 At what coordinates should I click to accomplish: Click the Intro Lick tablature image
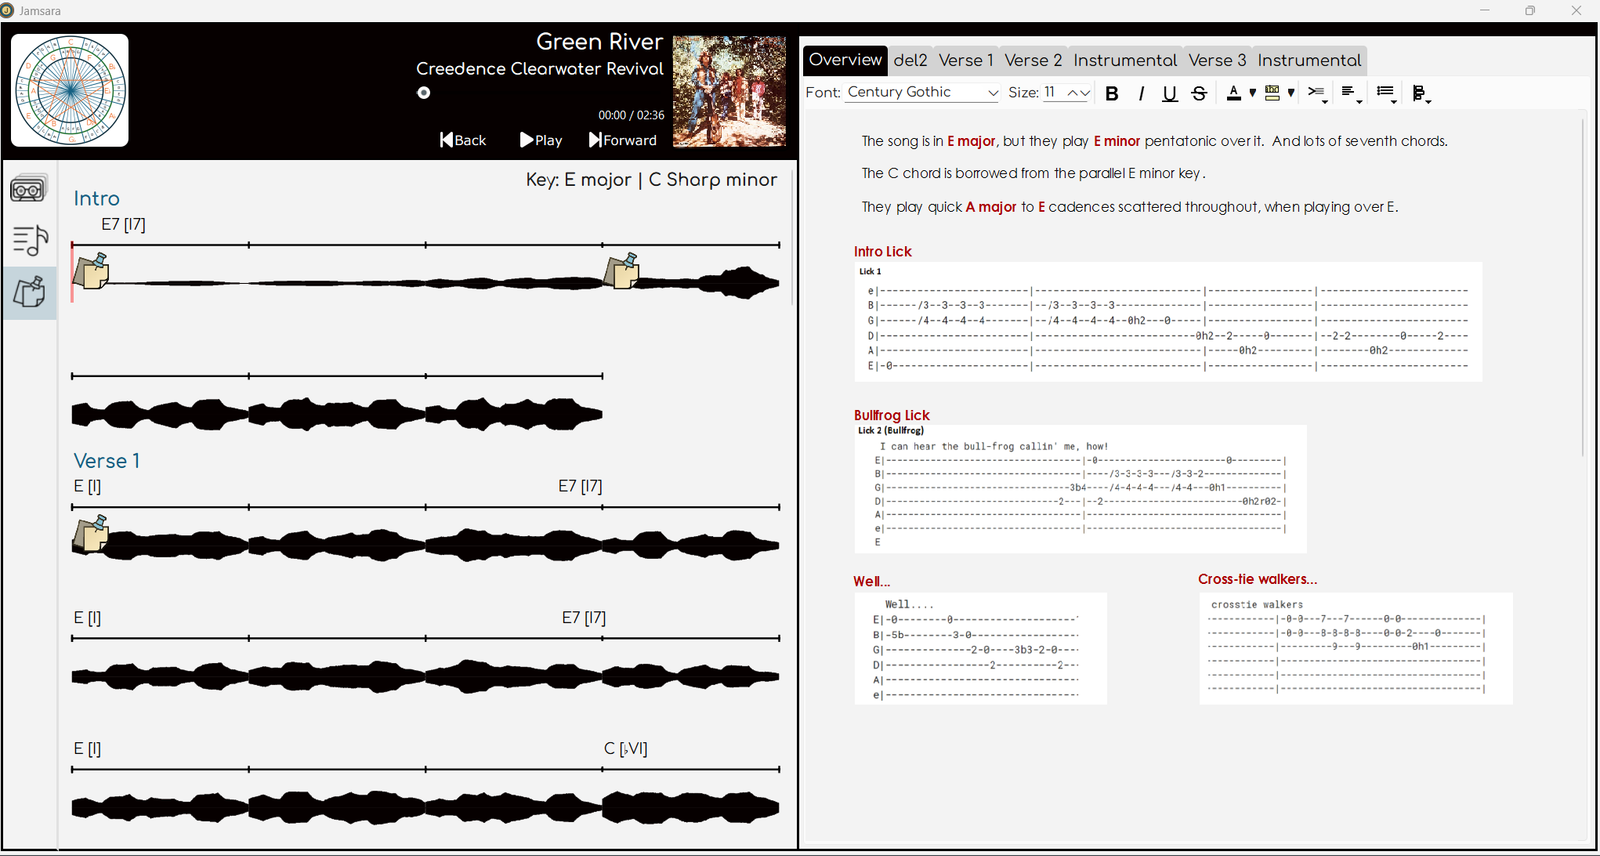1168,322
